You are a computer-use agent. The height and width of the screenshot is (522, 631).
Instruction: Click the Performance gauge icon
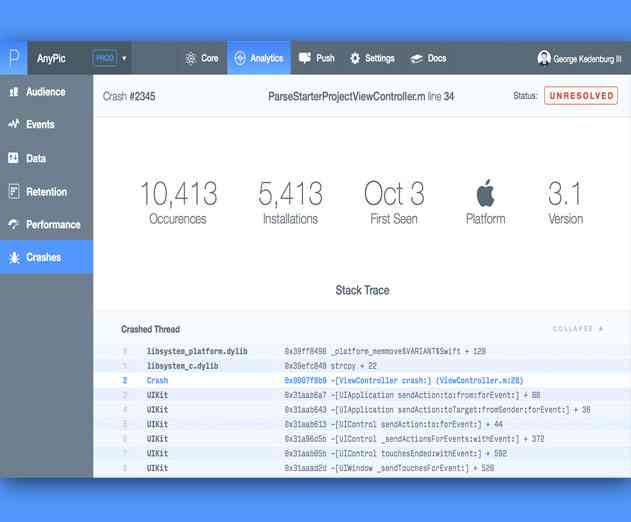pos(14,224)
